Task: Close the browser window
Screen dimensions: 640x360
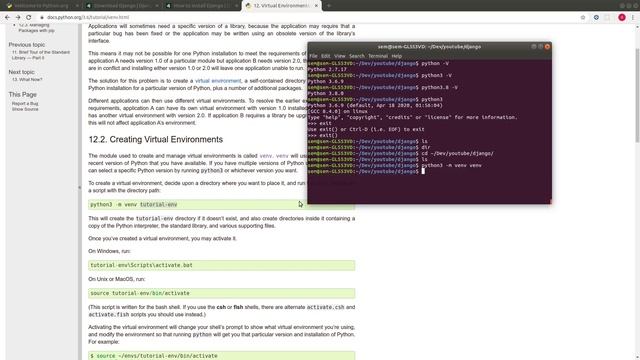Action: pos(636,6)
